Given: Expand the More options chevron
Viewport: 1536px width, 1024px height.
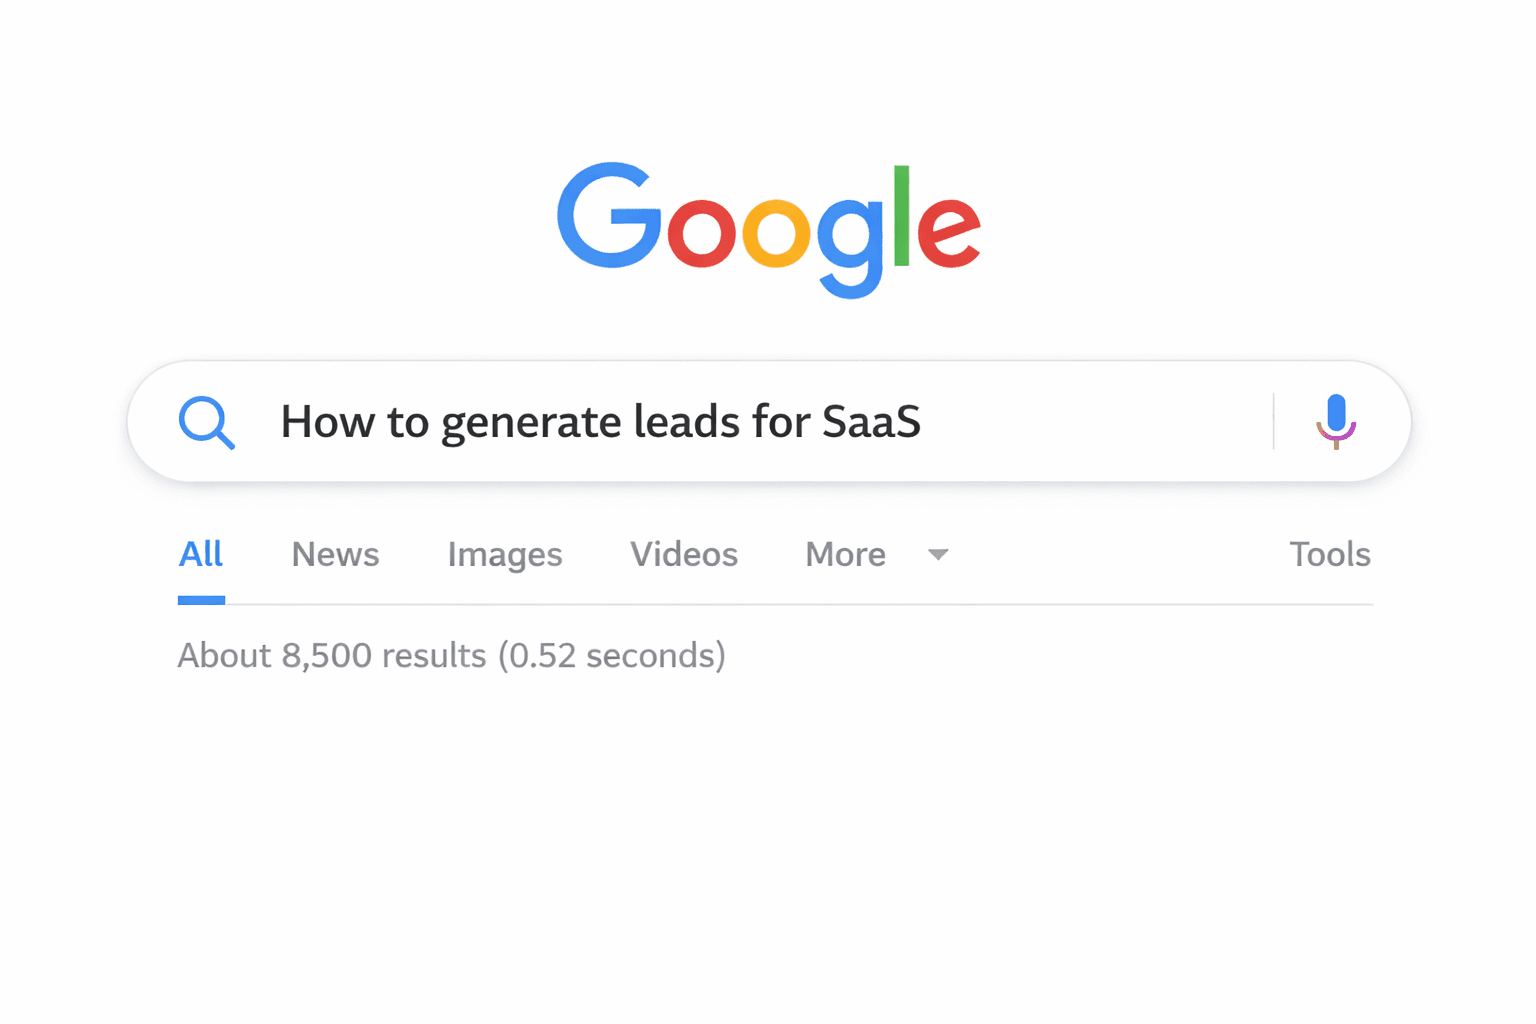Looking at the screenshot, I should click(937, 556).
